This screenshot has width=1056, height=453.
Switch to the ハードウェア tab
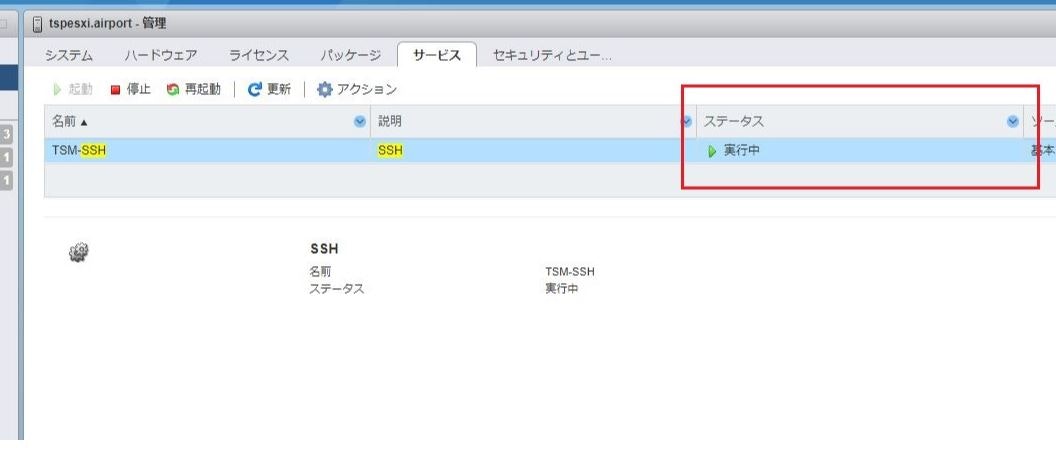tap(161, 55)
